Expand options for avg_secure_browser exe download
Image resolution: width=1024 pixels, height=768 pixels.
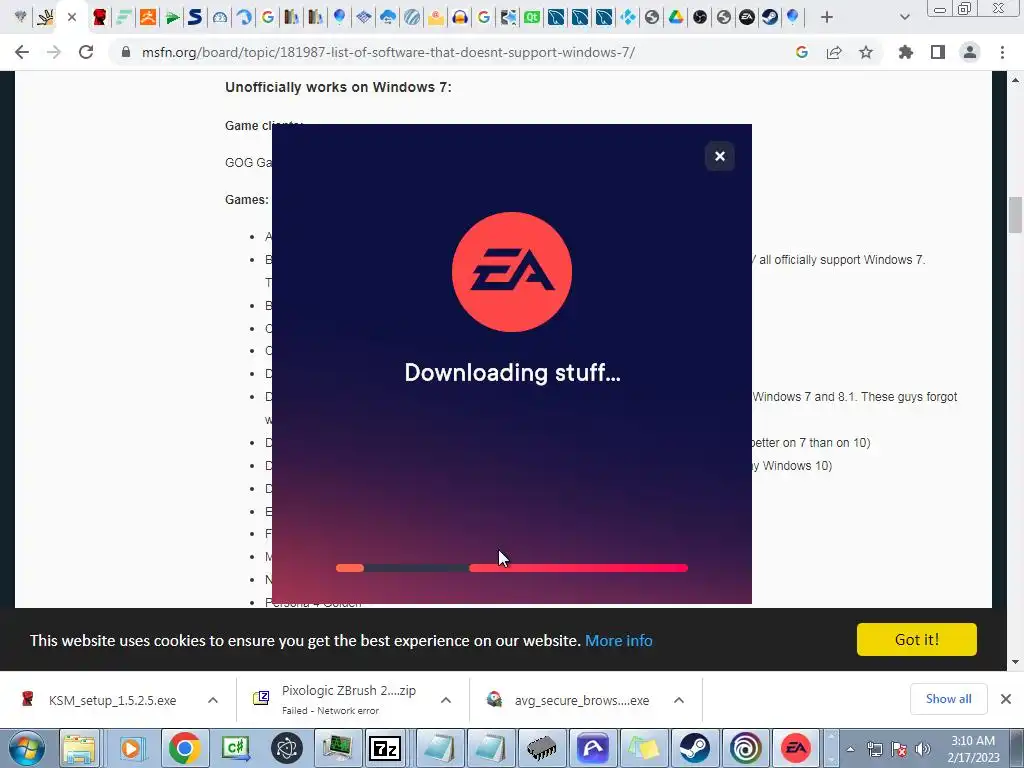pyautogui.click(x=679, y=700)
